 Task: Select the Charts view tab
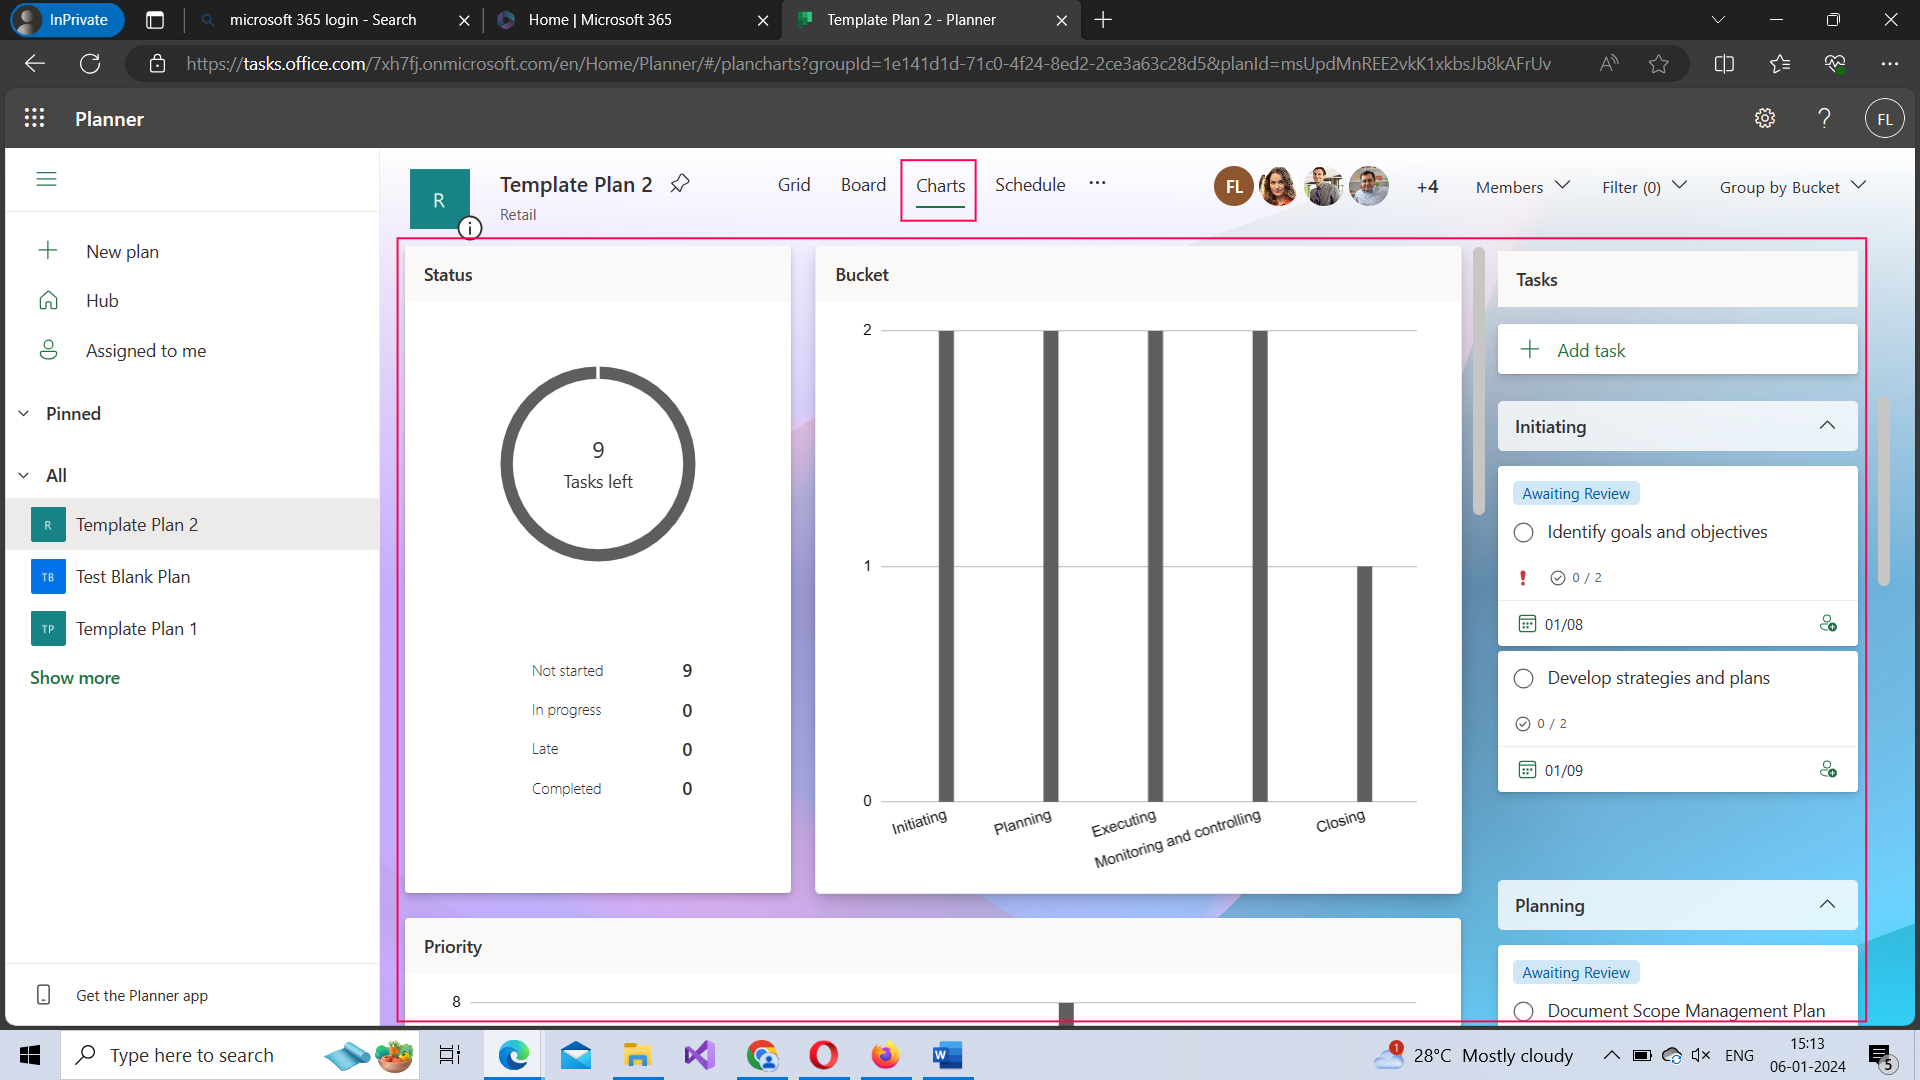940,186
